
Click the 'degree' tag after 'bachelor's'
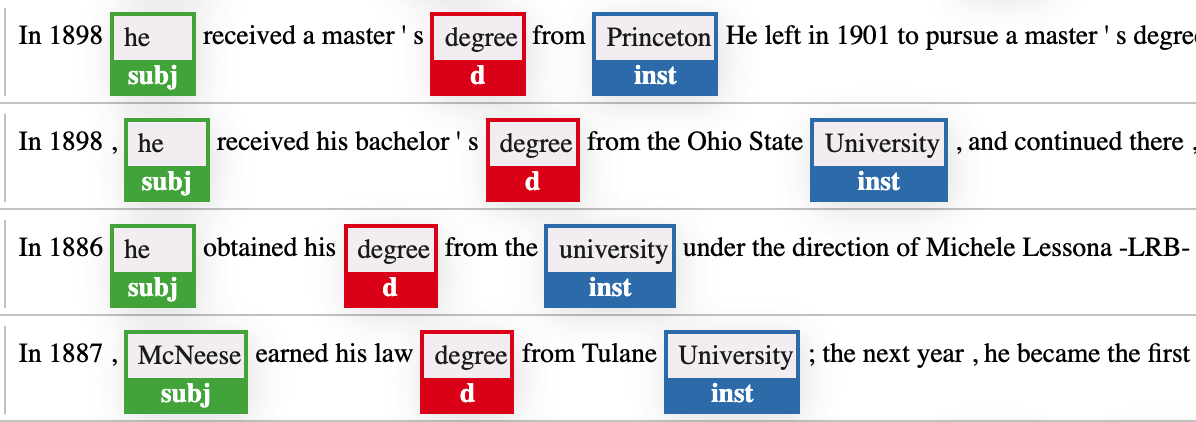tap(532, 159)
